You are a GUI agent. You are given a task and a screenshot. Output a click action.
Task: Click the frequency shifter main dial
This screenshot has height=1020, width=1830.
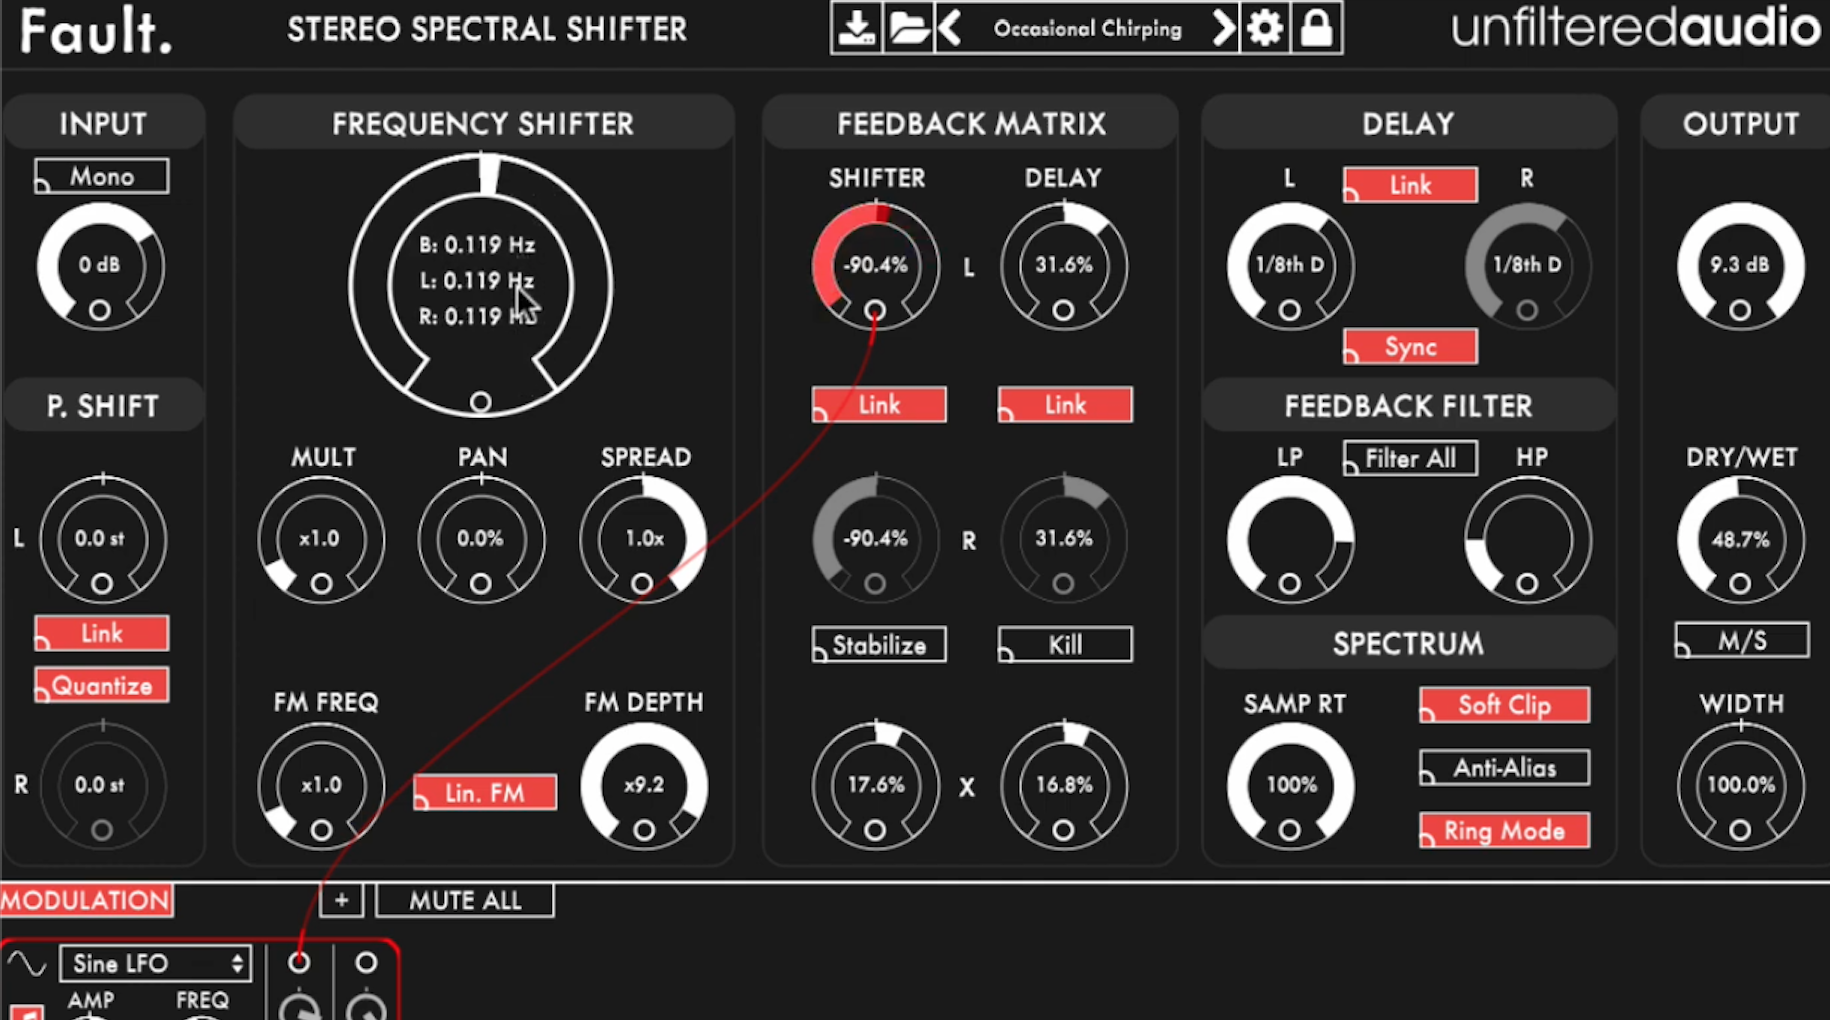pos(480,283)
